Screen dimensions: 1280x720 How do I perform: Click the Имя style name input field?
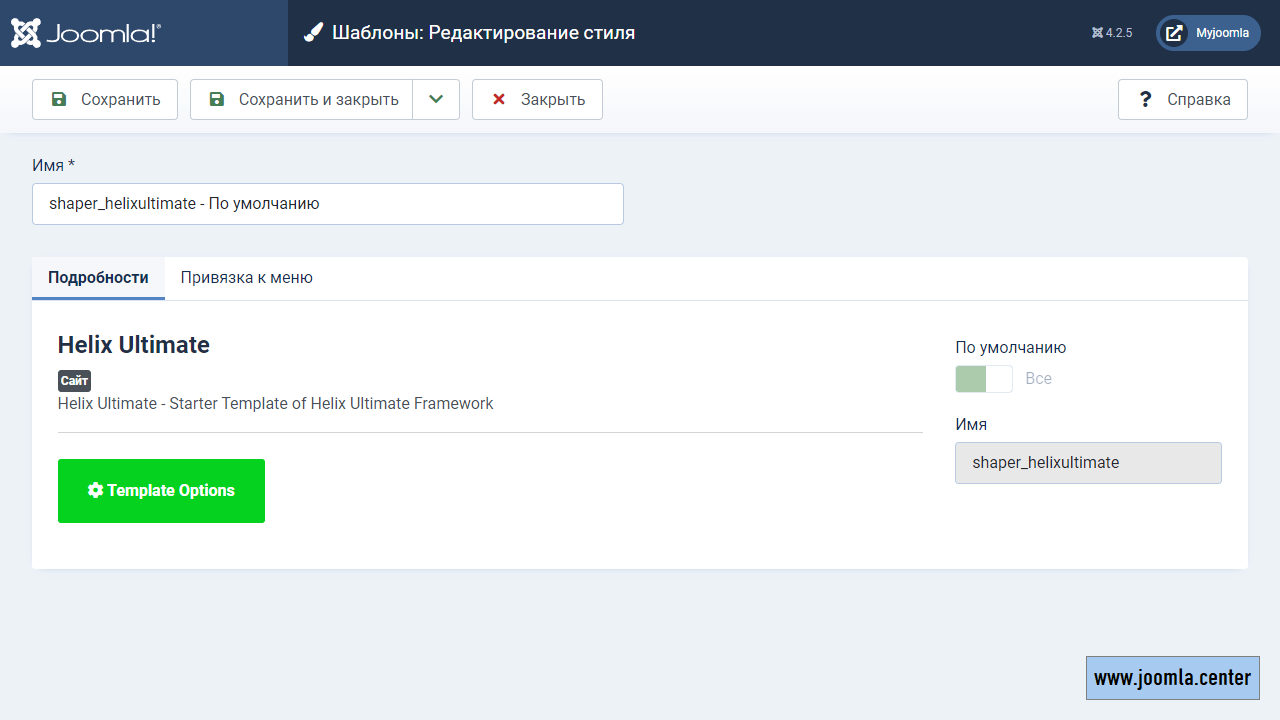(x=328, y=204)
